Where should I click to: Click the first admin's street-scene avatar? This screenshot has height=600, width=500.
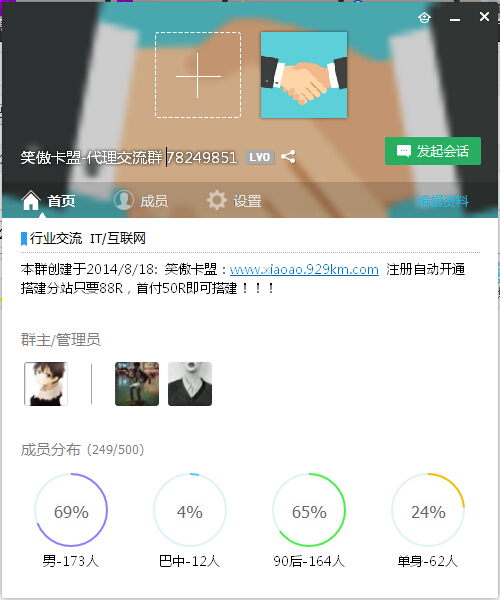click(x=137, y=384)
